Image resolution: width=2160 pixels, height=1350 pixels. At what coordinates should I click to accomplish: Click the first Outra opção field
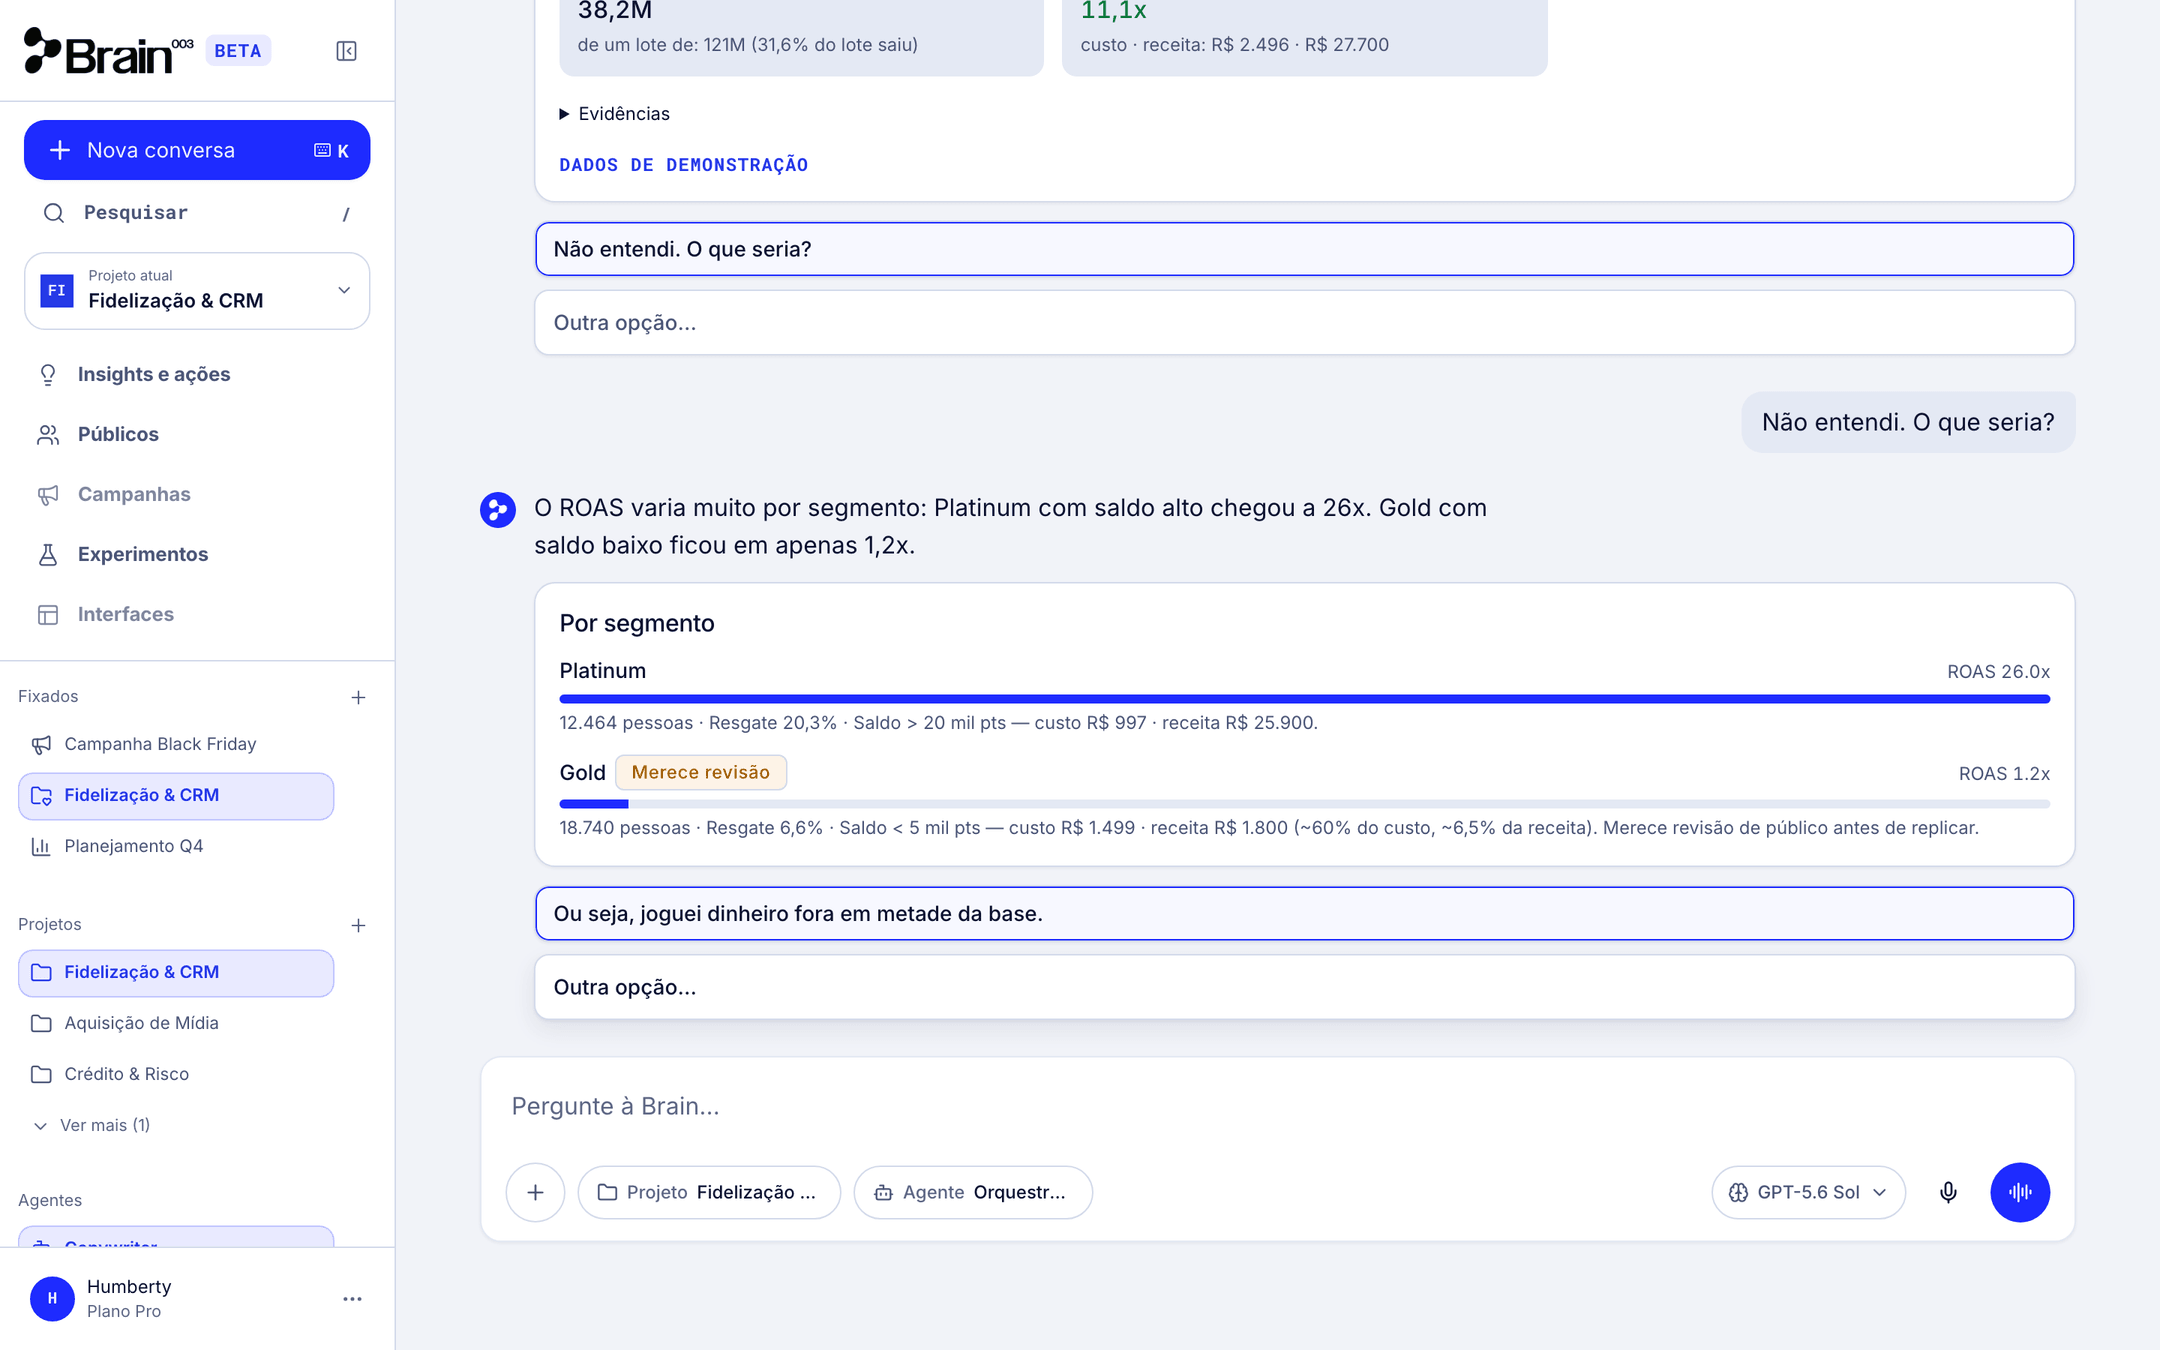[x=1304, y=323]
